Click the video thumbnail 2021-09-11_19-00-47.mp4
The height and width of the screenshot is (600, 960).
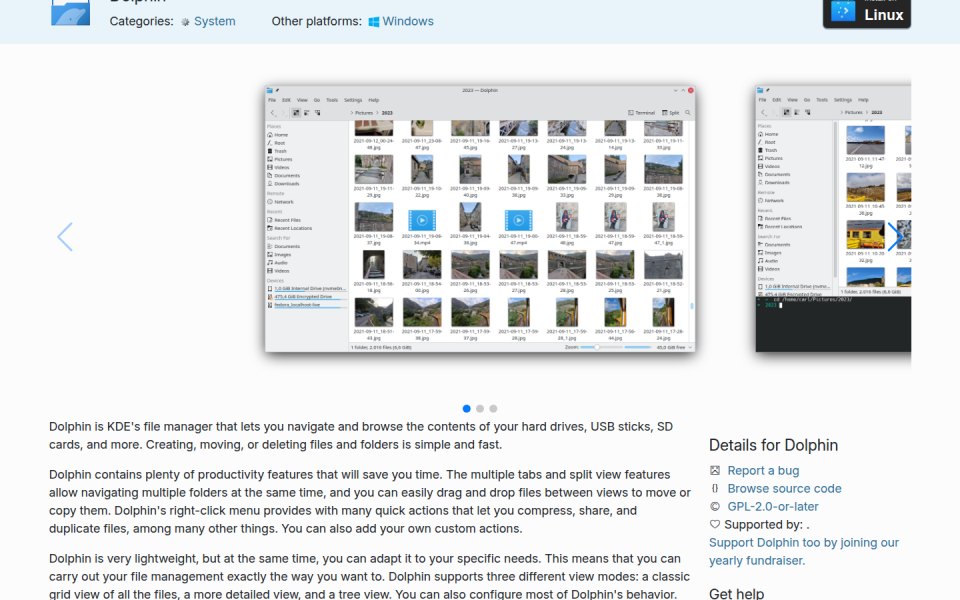pos(519,220)
